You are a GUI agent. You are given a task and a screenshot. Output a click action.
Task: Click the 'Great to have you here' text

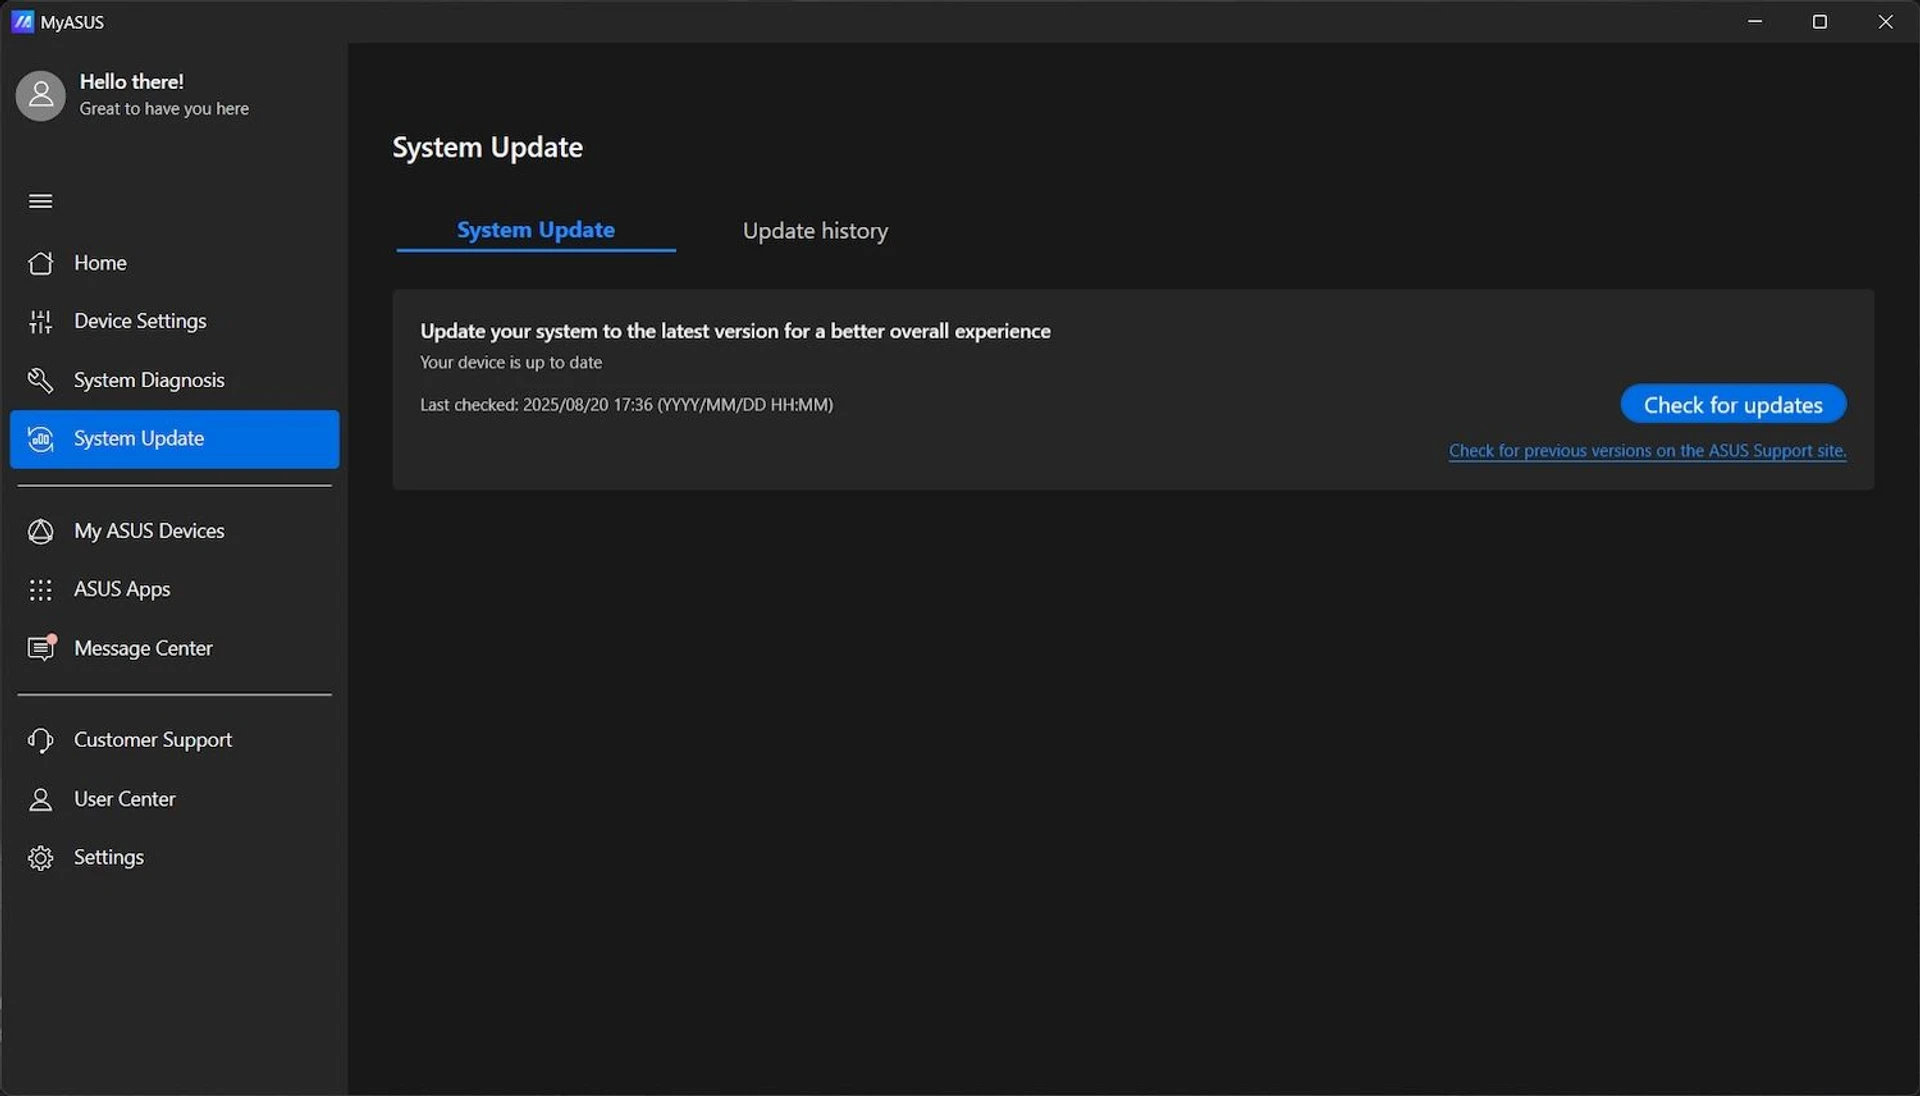click(x=164, y=109)
